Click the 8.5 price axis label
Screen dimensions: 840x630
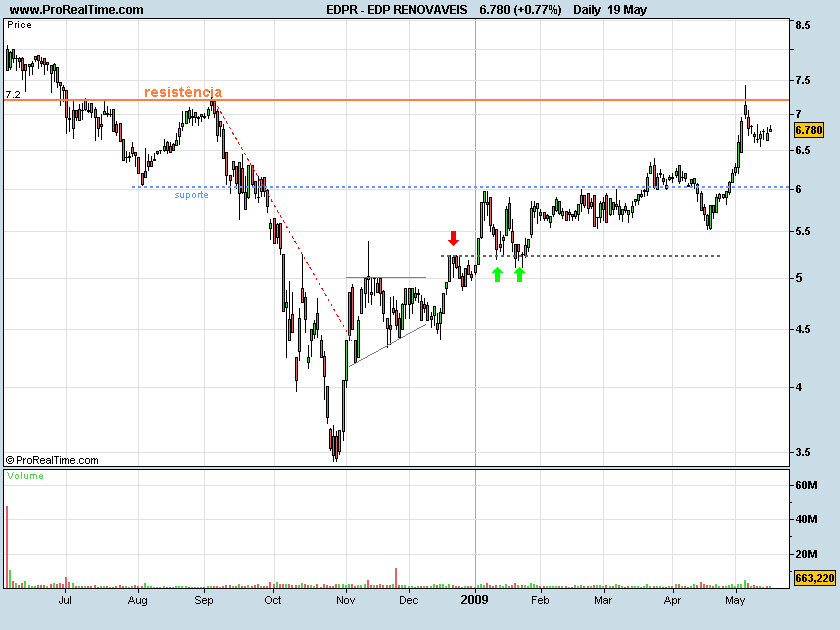pyautogui.click(x=803, y=25)
